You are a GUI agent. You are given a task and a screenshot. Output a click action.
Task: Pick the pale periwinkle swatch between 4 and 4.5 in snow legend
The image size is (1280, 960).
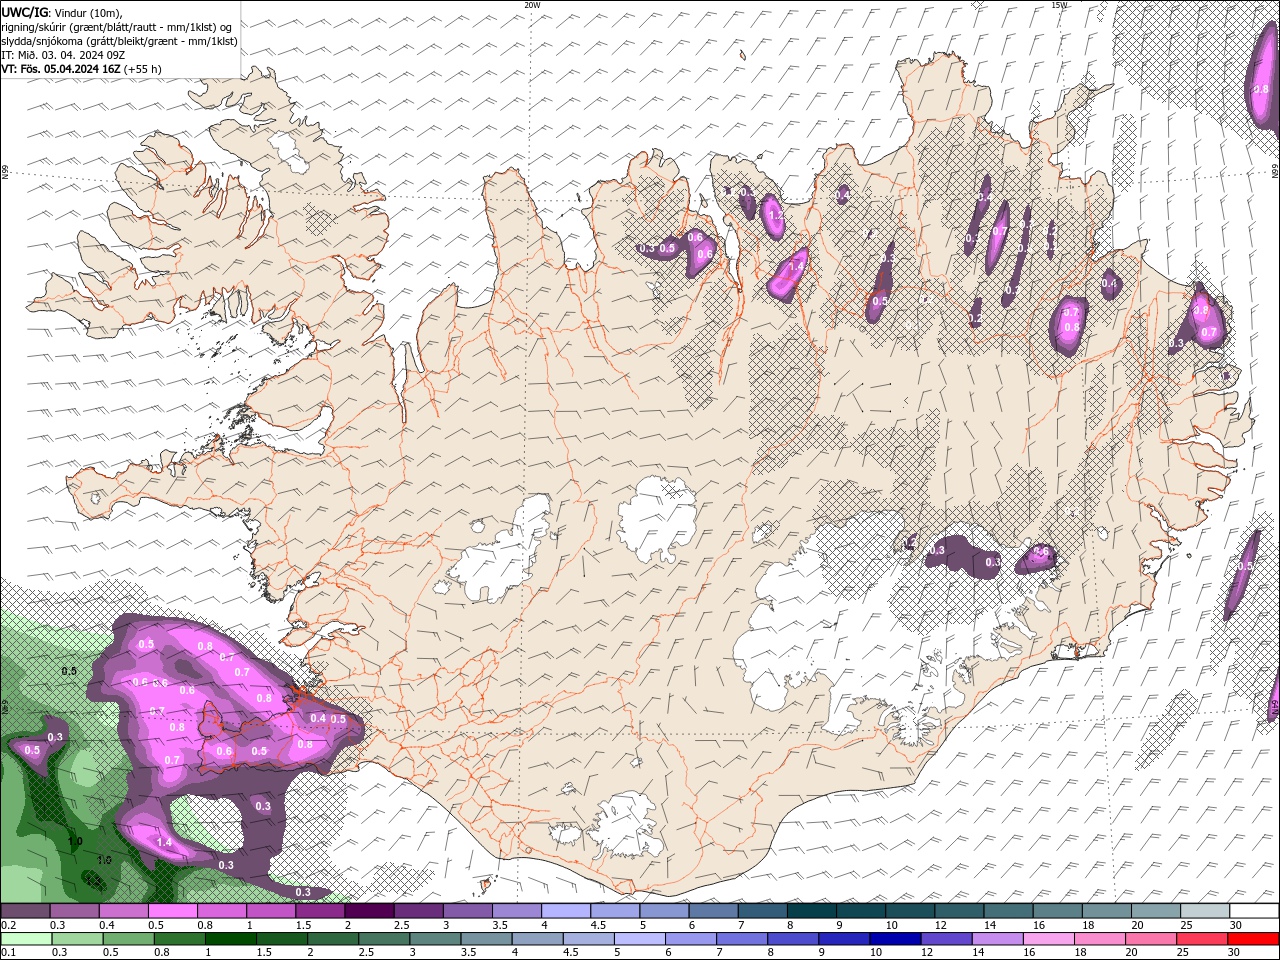click(x=567, y=910)
